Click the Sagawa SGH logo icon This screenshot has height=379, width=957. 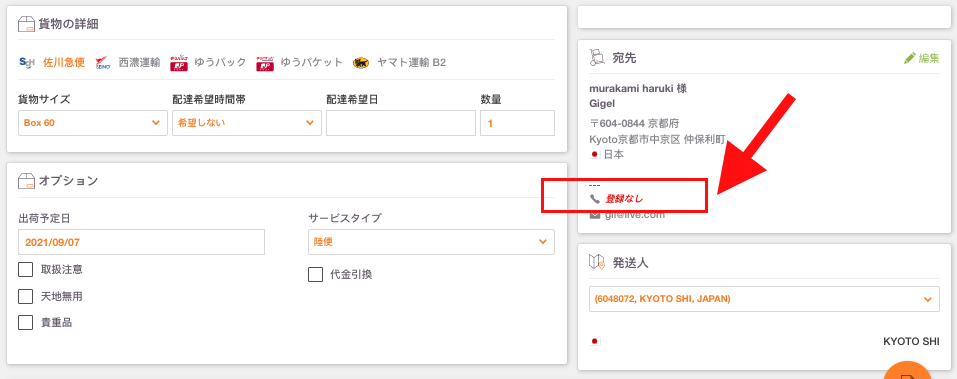pyautogui.click(x=28, y=62)
